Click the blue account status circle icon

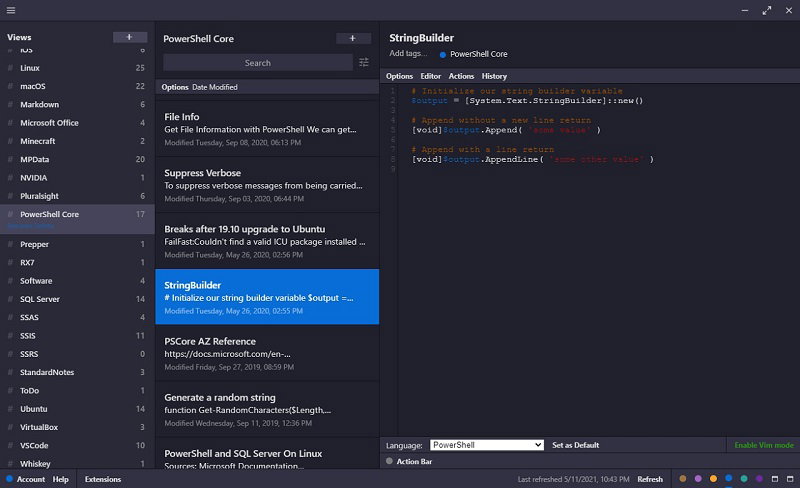coord(9,479)
